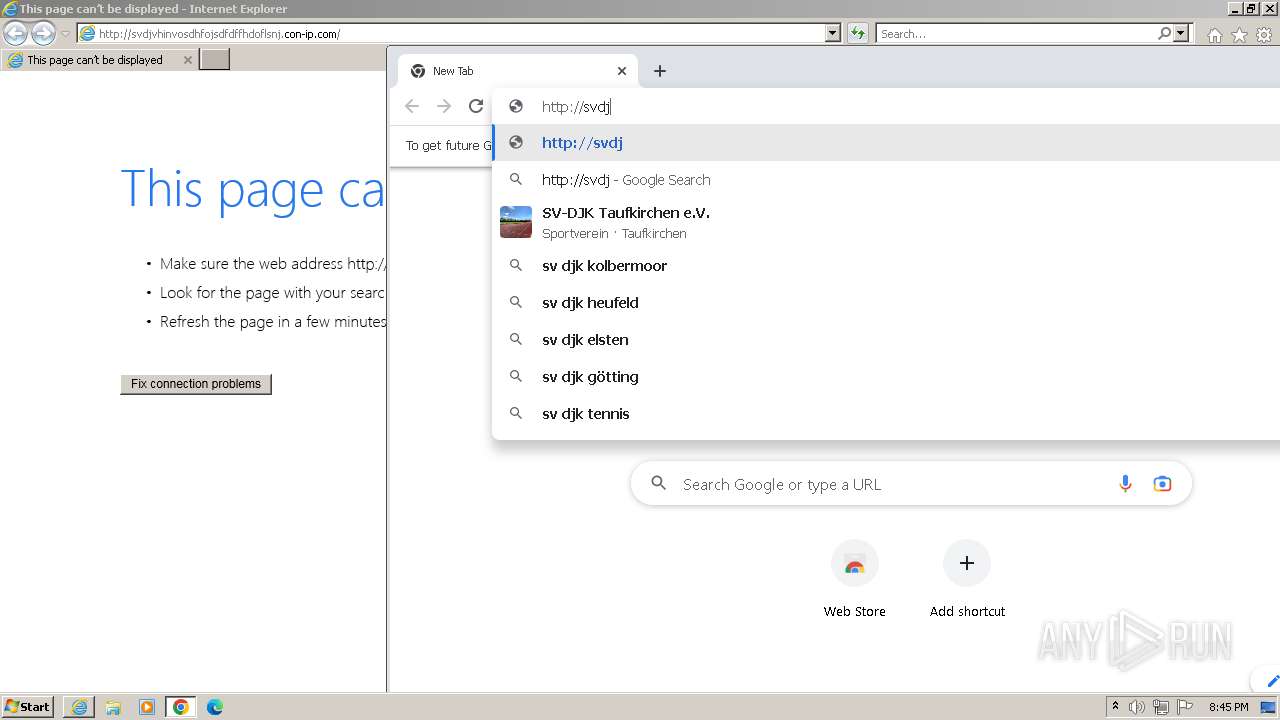The width and height of the screenshot is (1280, 720).
Task: Open Internet Explorer Favorites star
Action: [1239, 35]
